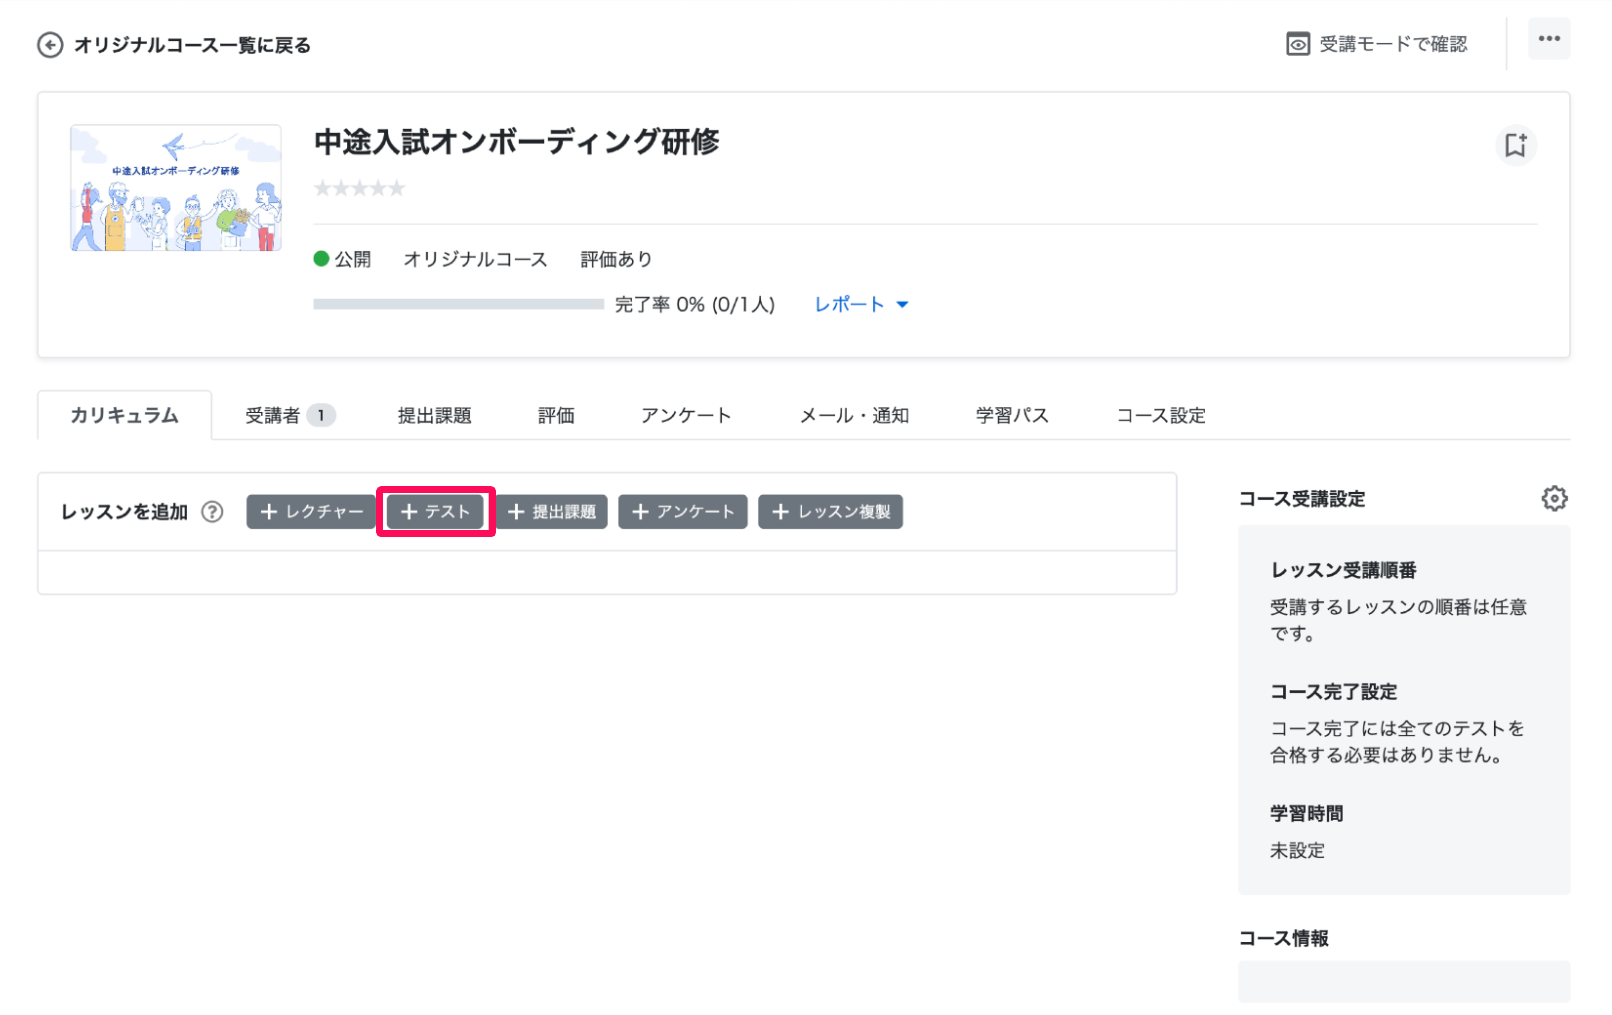
Task: Switch to カリキュラム tab
Action: (x=124, y=415)
